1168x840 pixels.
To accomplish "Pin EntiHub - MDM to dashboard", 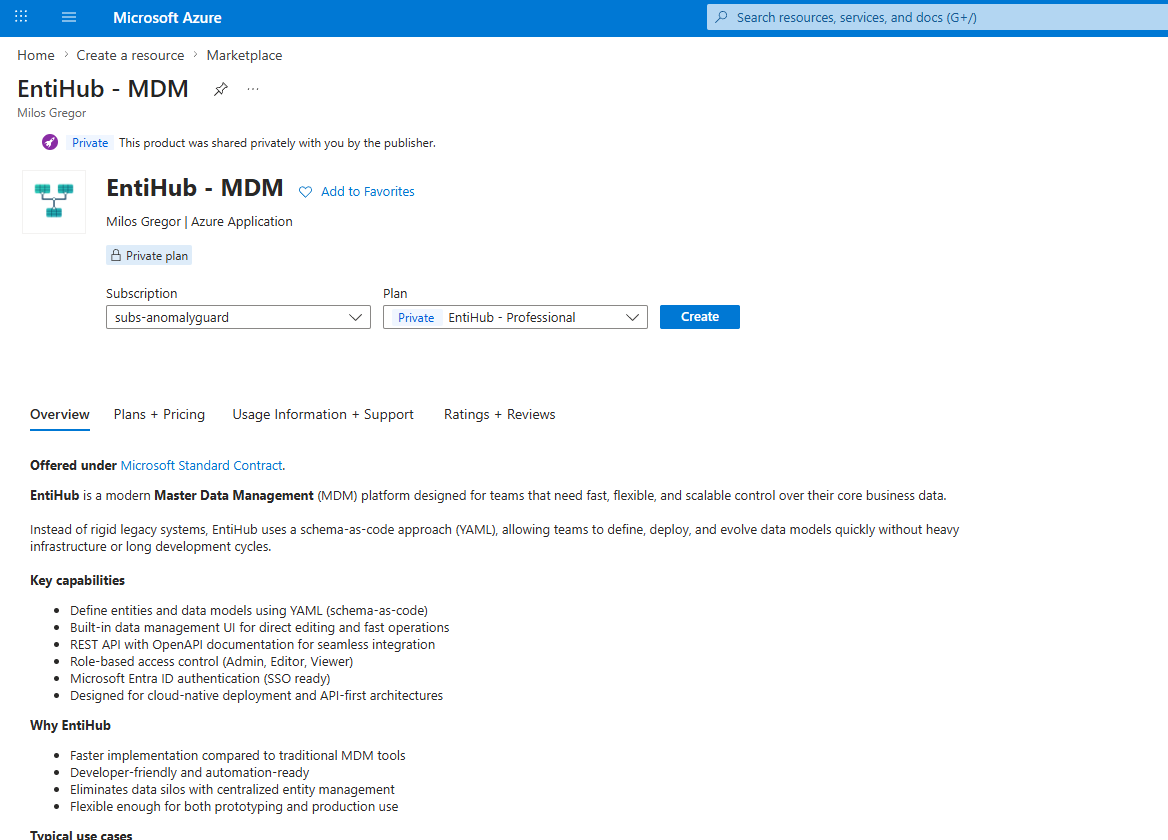I will pyautogui.click(x=220, y=89).
